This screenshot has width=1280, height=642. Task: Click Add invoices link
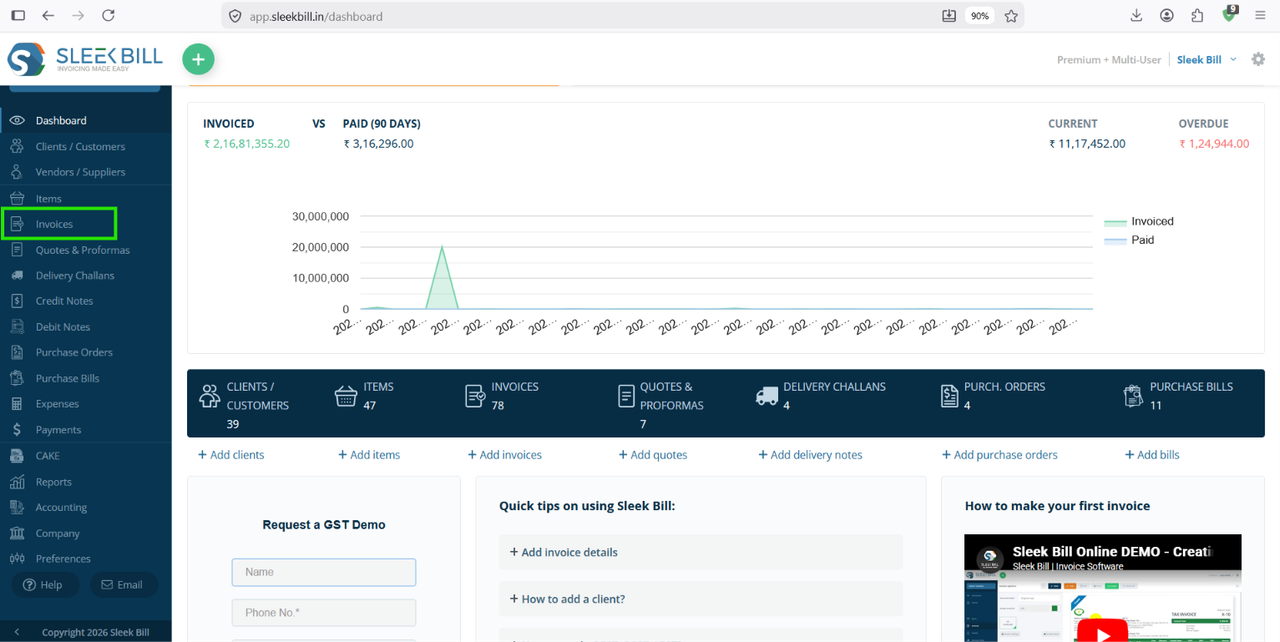coord(505,455)
